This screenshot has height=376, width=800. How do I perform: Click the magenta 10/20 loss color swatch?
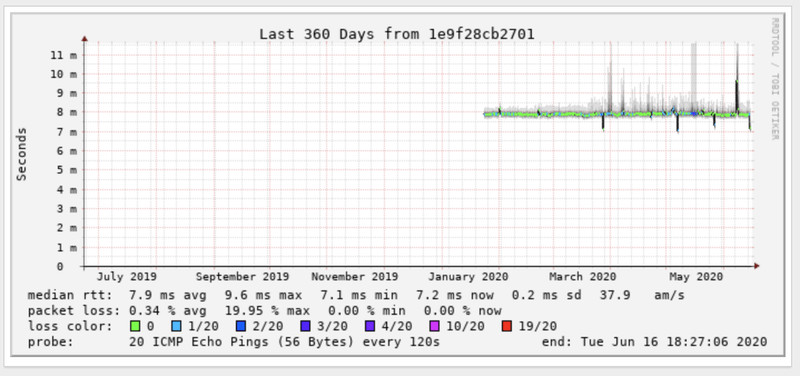[x=435, y=327]
